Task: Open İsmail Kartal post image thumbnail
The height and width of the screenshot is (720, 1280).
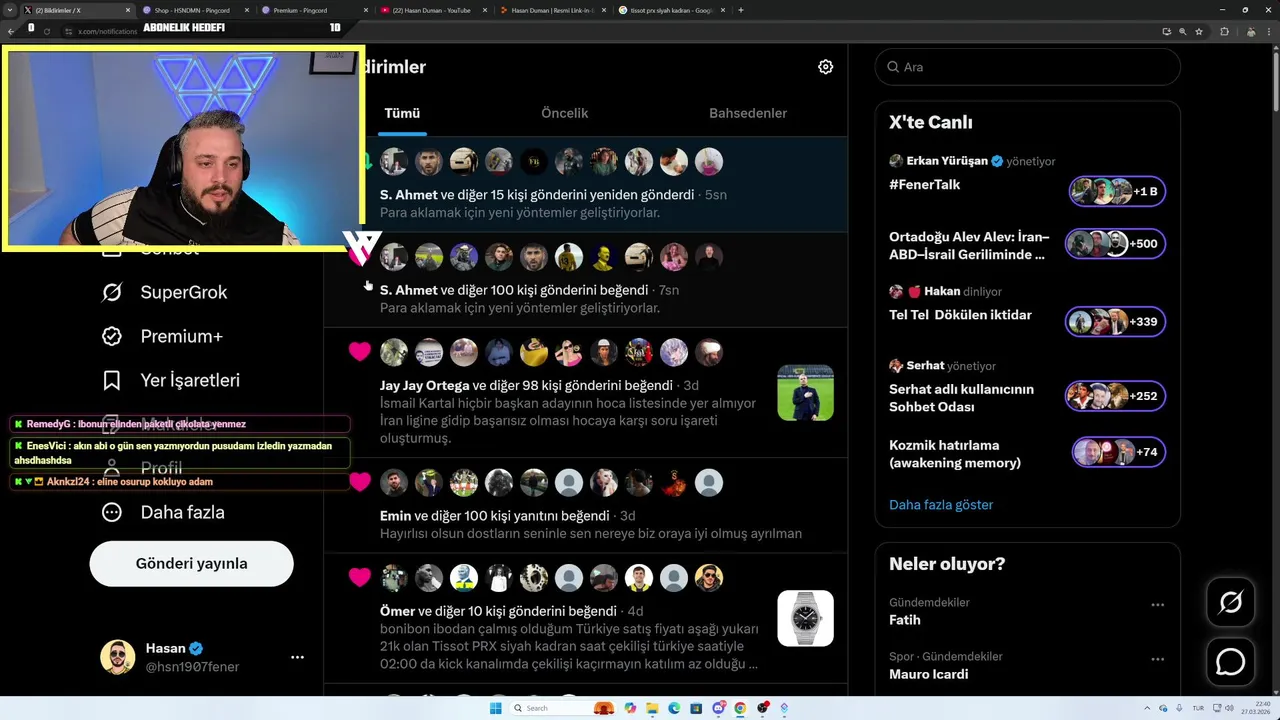Action: click(805, 392)
